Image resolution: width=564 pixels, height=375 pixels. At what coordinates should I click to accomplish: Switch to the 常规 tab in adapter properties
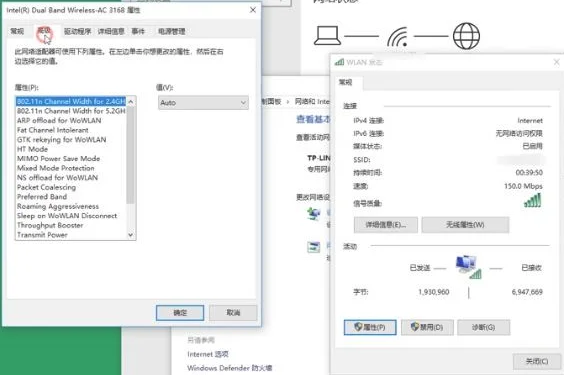(x=17, y=32)
